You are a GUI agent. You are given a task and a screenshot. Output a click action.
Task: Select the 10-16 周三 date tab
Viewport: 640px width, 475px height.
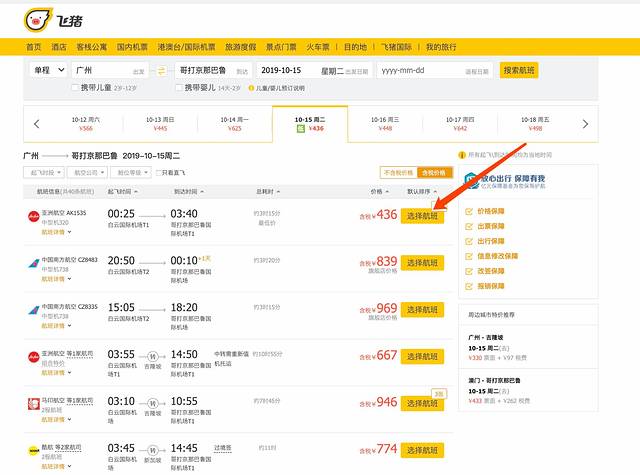point(385,123)
